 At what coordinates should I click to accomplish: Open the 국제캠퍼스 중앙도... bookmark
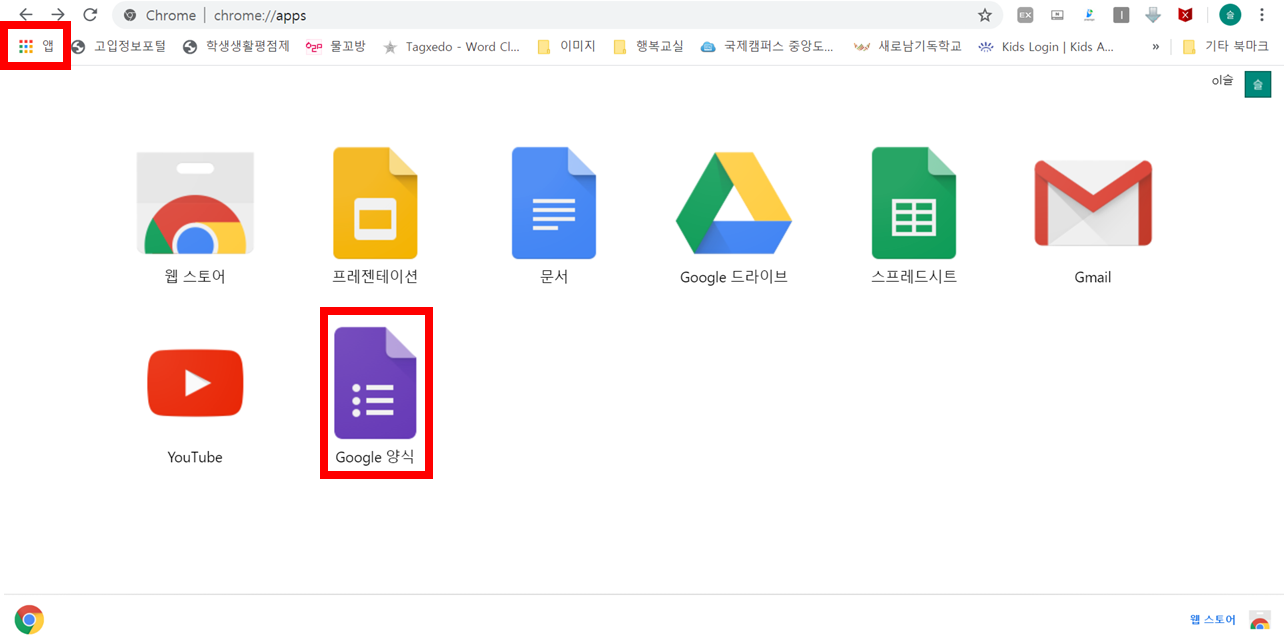pos(767,46)
